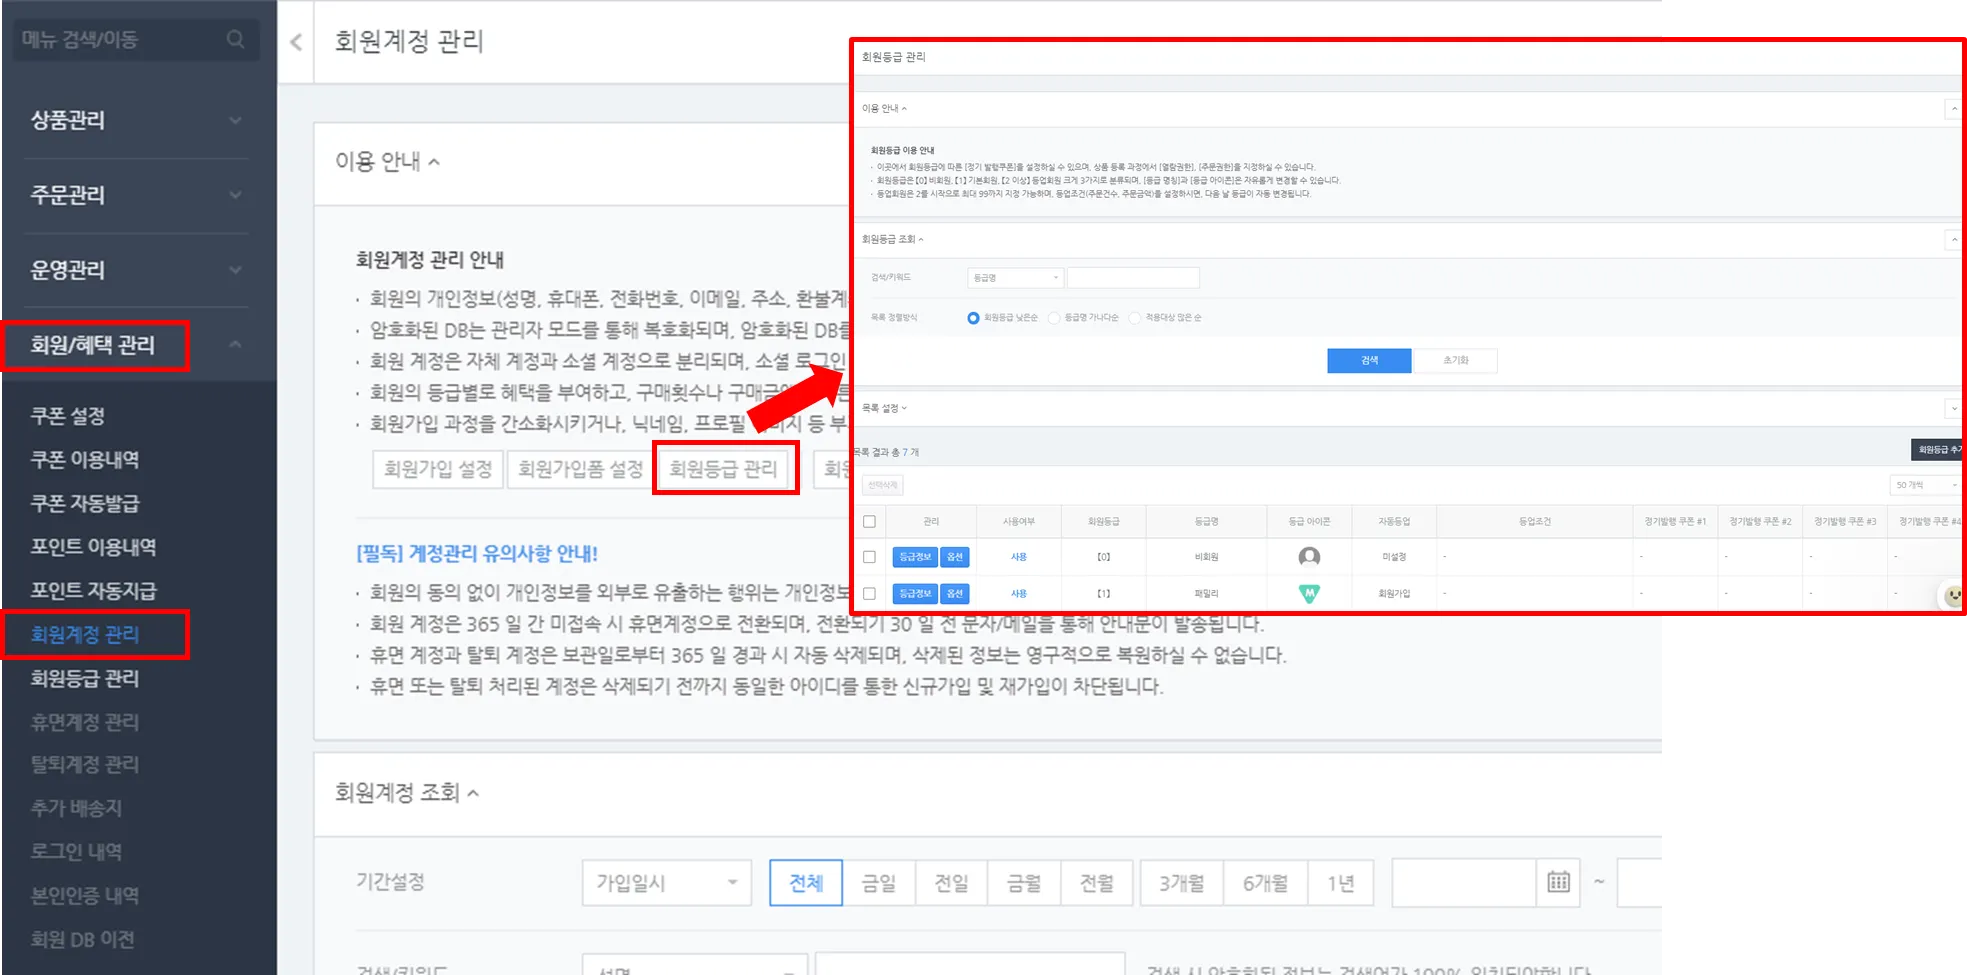Open the 등급명 search keyword dropdown

click(x=1016, y=278)
